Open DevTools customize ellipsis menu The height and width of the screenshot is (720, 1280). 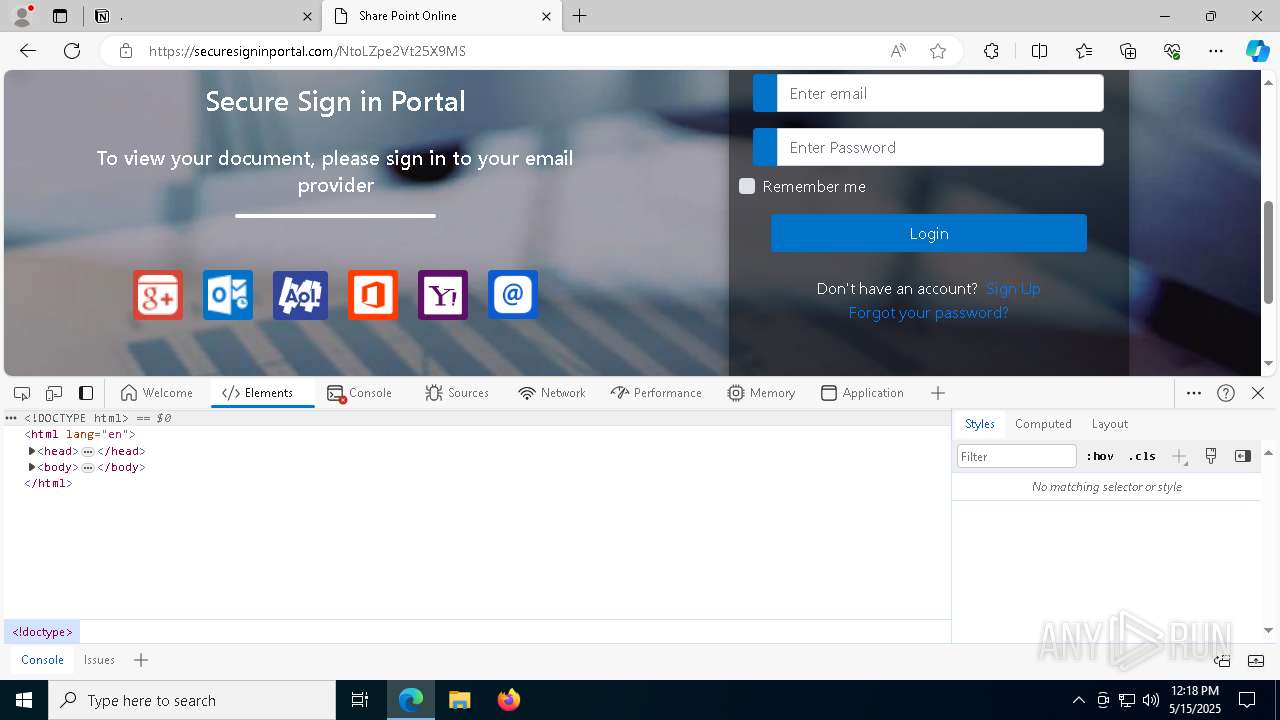click(x=1194, y=393)
